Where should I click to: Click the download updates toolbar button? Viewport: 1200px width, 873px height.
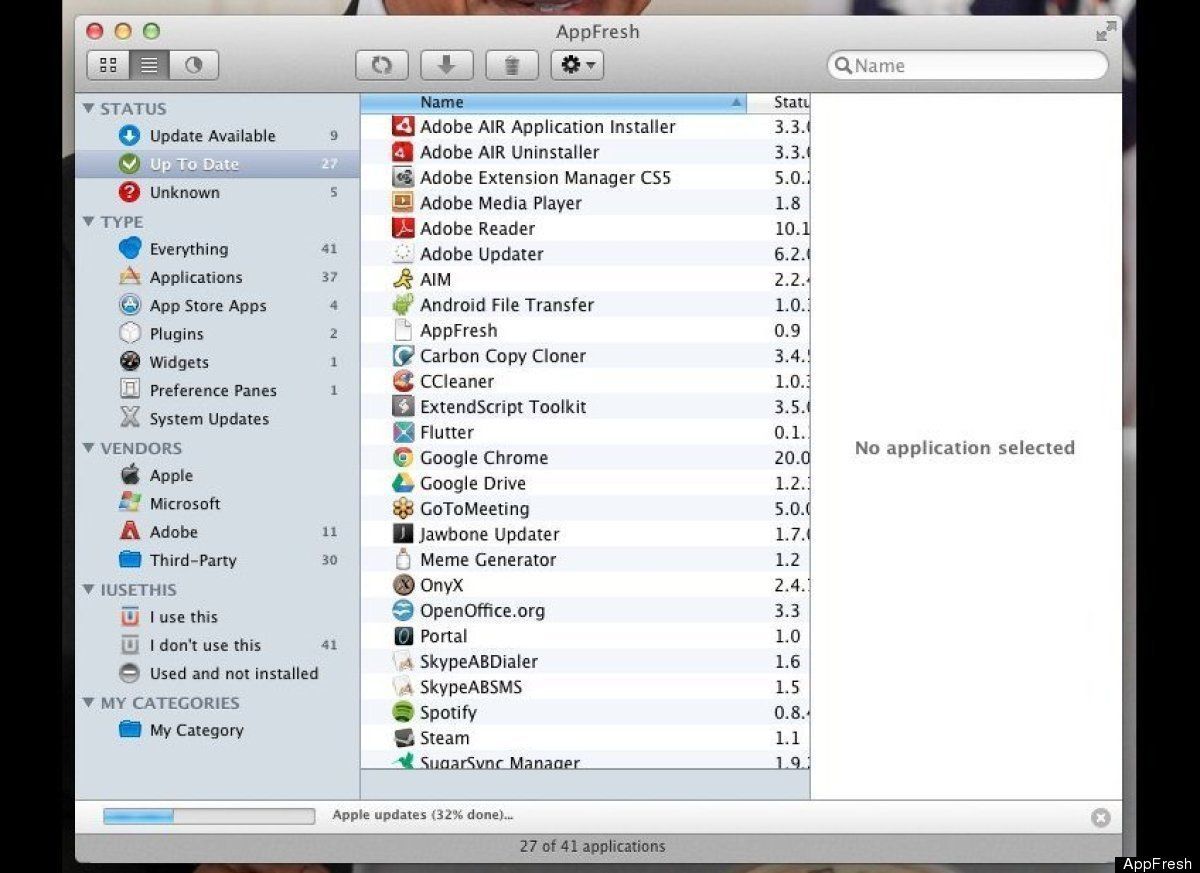447,66
